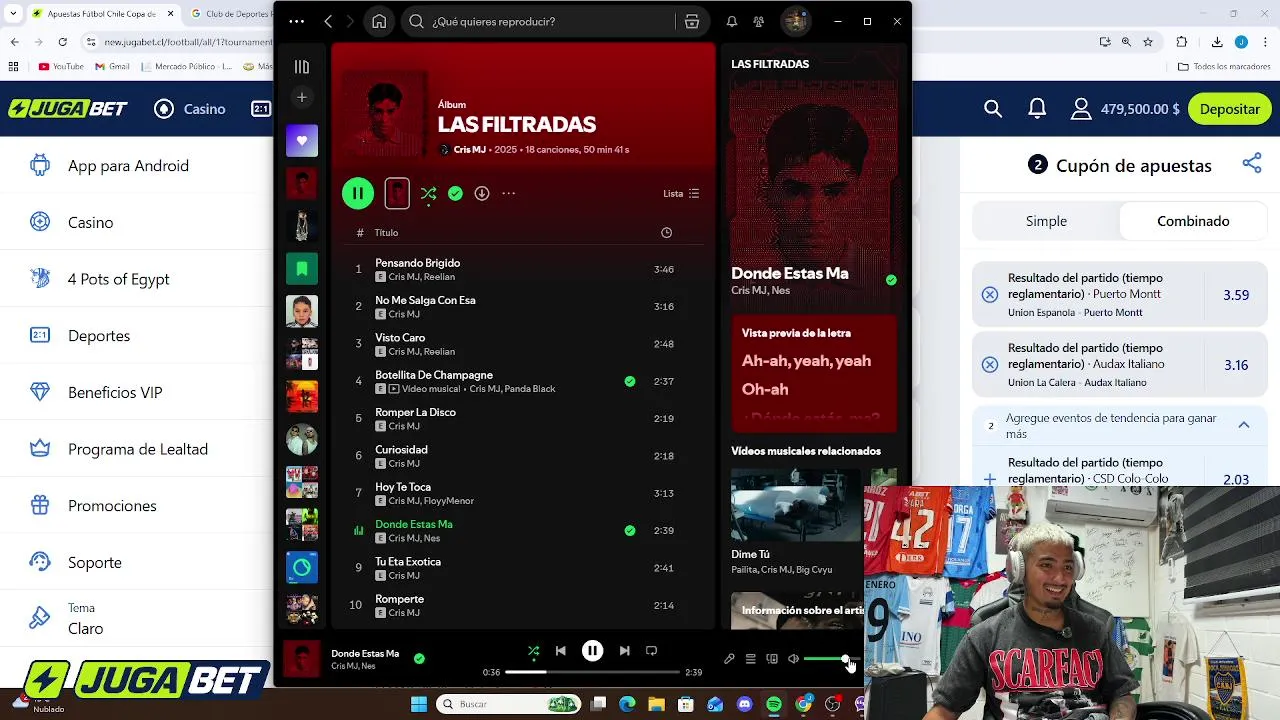Switch to the 'Simple' bet tab
1280x720 pixels.
1046,221
